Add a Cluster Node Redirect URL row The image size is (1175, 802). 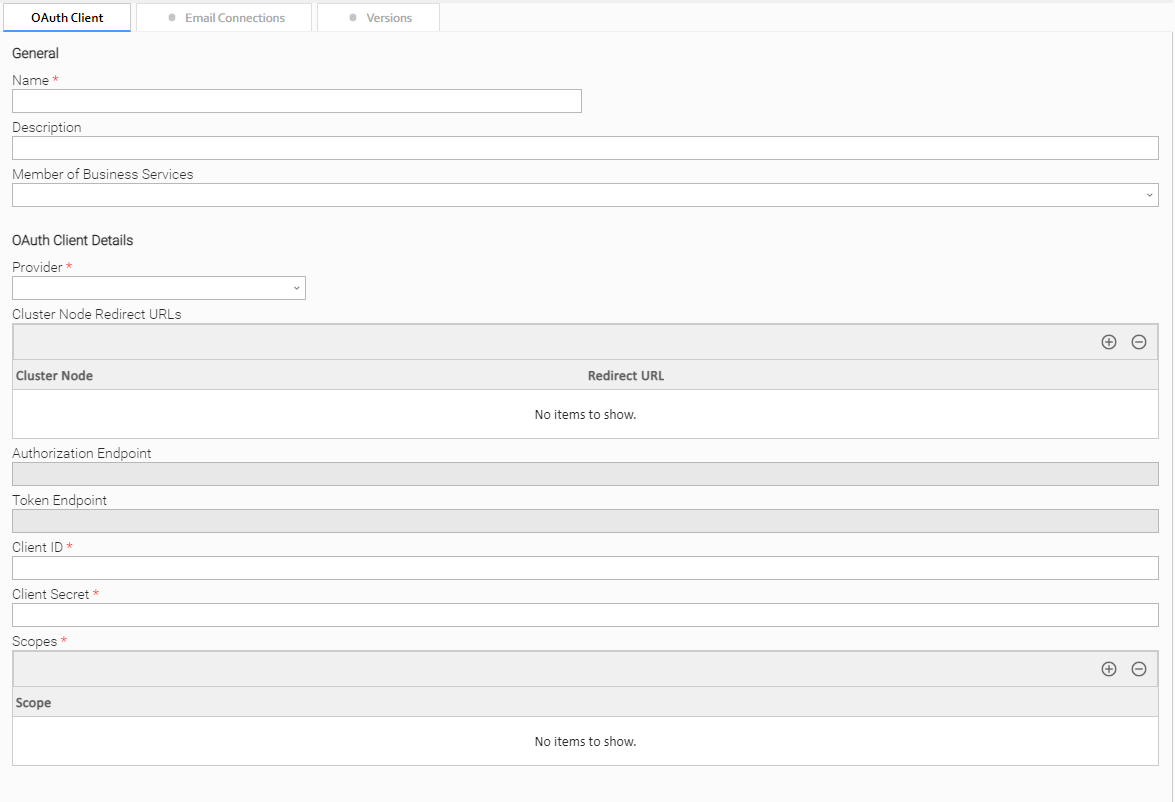click(1108, 342)
